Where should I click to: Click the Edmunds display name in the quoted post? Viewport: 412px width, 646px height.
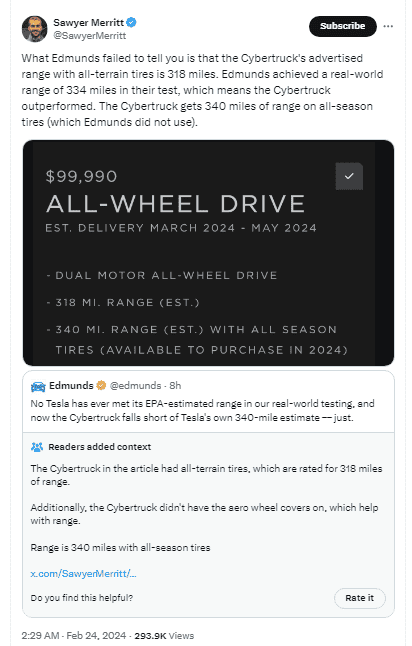click(71, 386)
